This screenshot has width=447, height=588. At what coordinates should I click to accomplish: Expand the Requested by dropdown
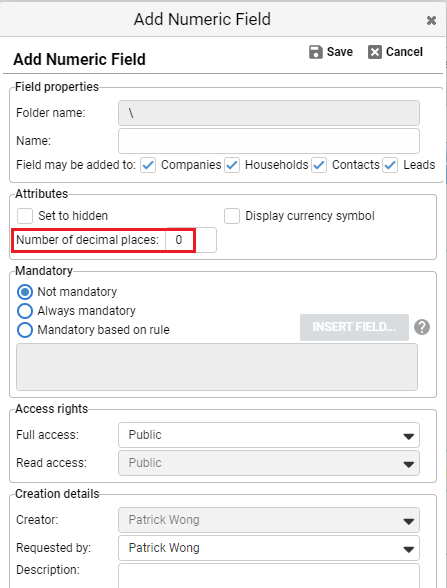[x=269, y=548]
